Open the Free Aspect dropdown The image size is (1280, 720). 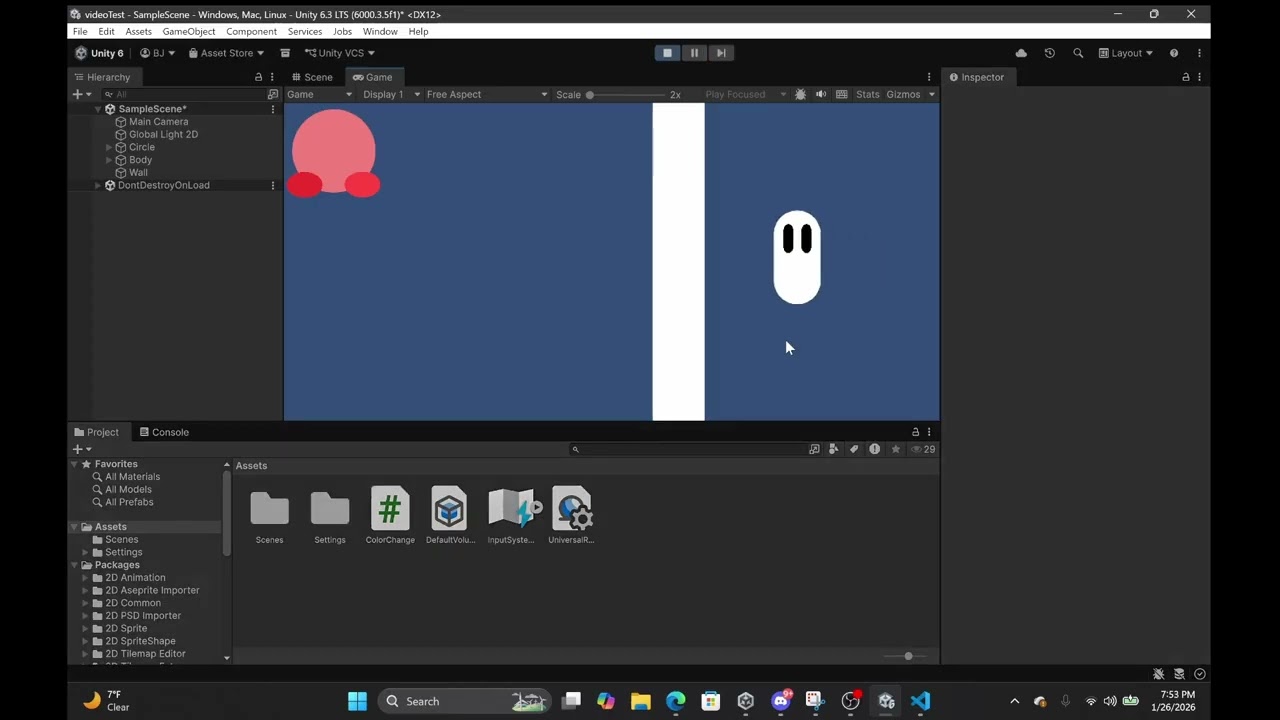(x=487, y=94)
